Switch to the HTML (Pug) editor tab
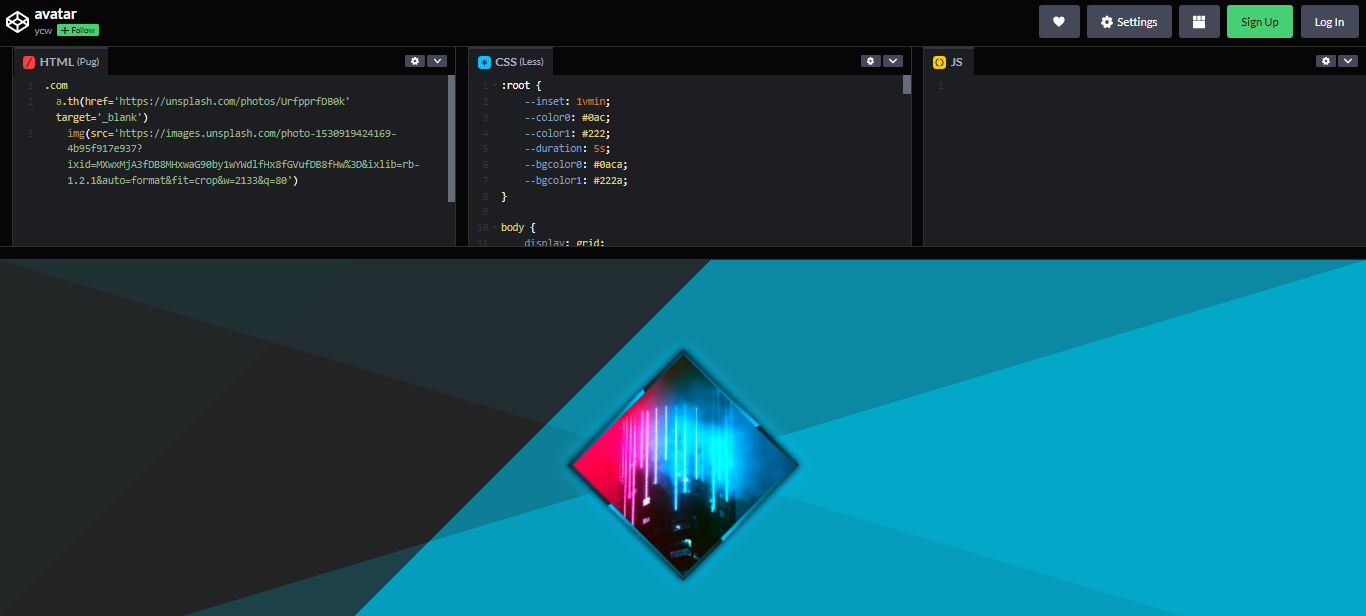Image resolution: width=1366 pixels, height=616 pixels. tap(60, 61)
